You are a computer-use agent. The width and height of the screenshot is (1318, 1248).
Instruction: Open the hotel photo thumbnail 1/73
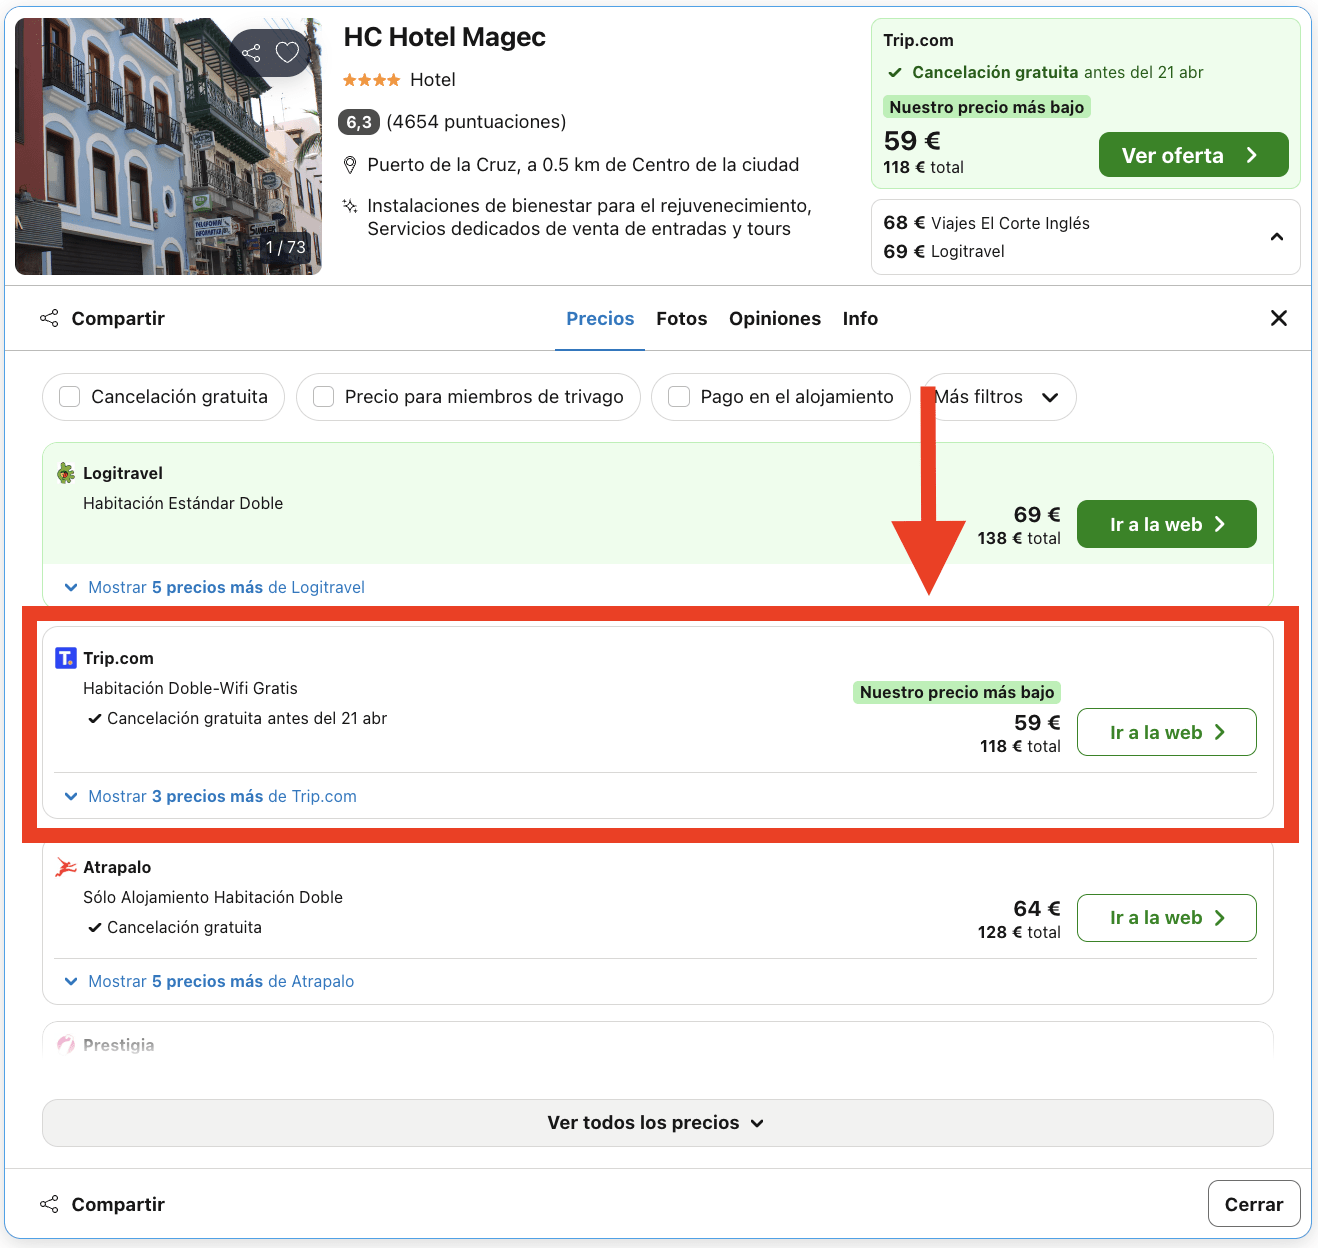168,146
